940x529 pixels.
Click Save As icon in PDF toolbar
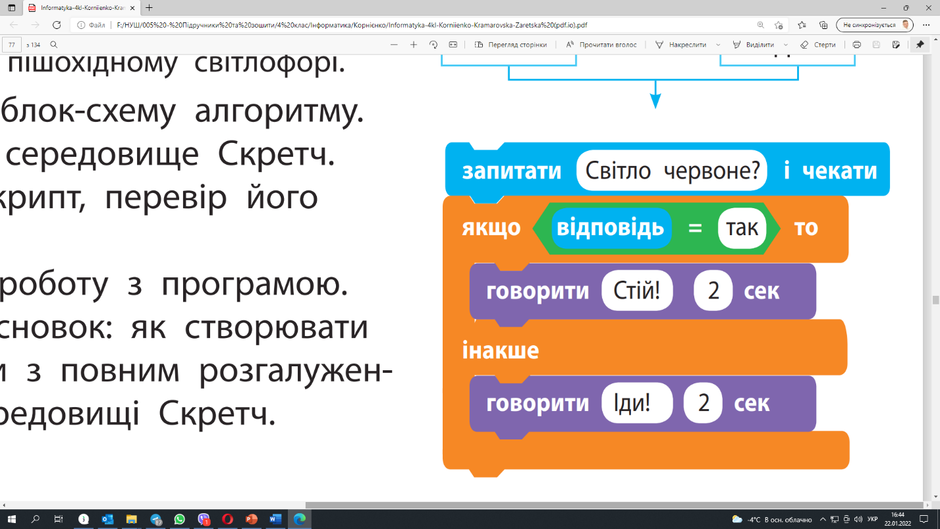(896, 45)
